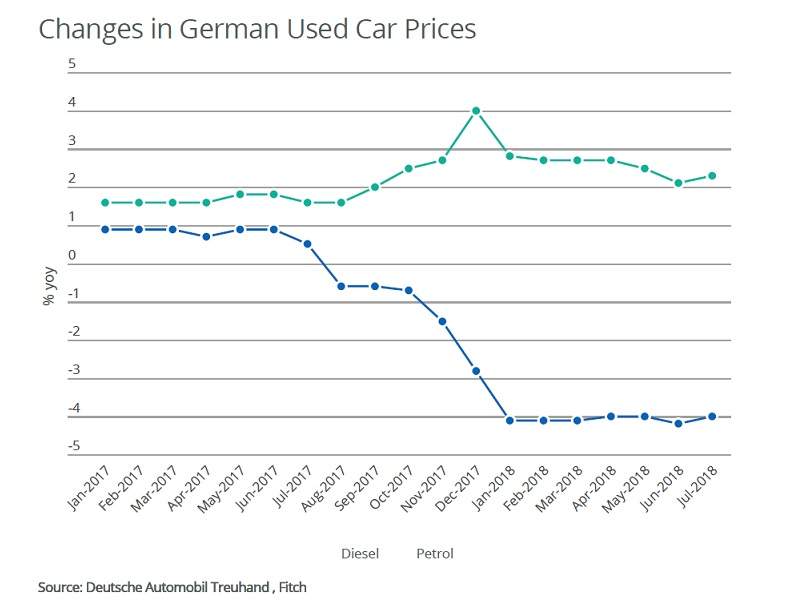
Task: Select the blue data point at Nov-2017
Action: pyautogui.click(x=442, y=321)
